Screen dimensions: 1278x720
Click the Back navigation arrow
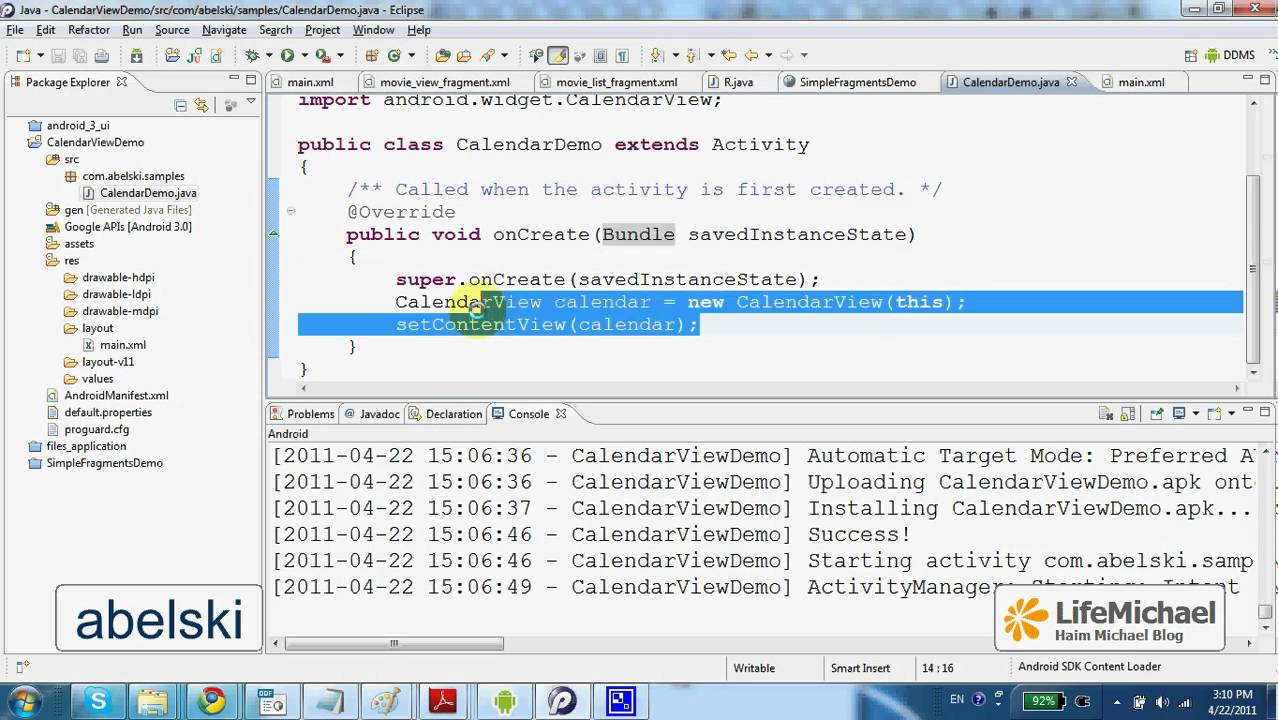(751, 56)
